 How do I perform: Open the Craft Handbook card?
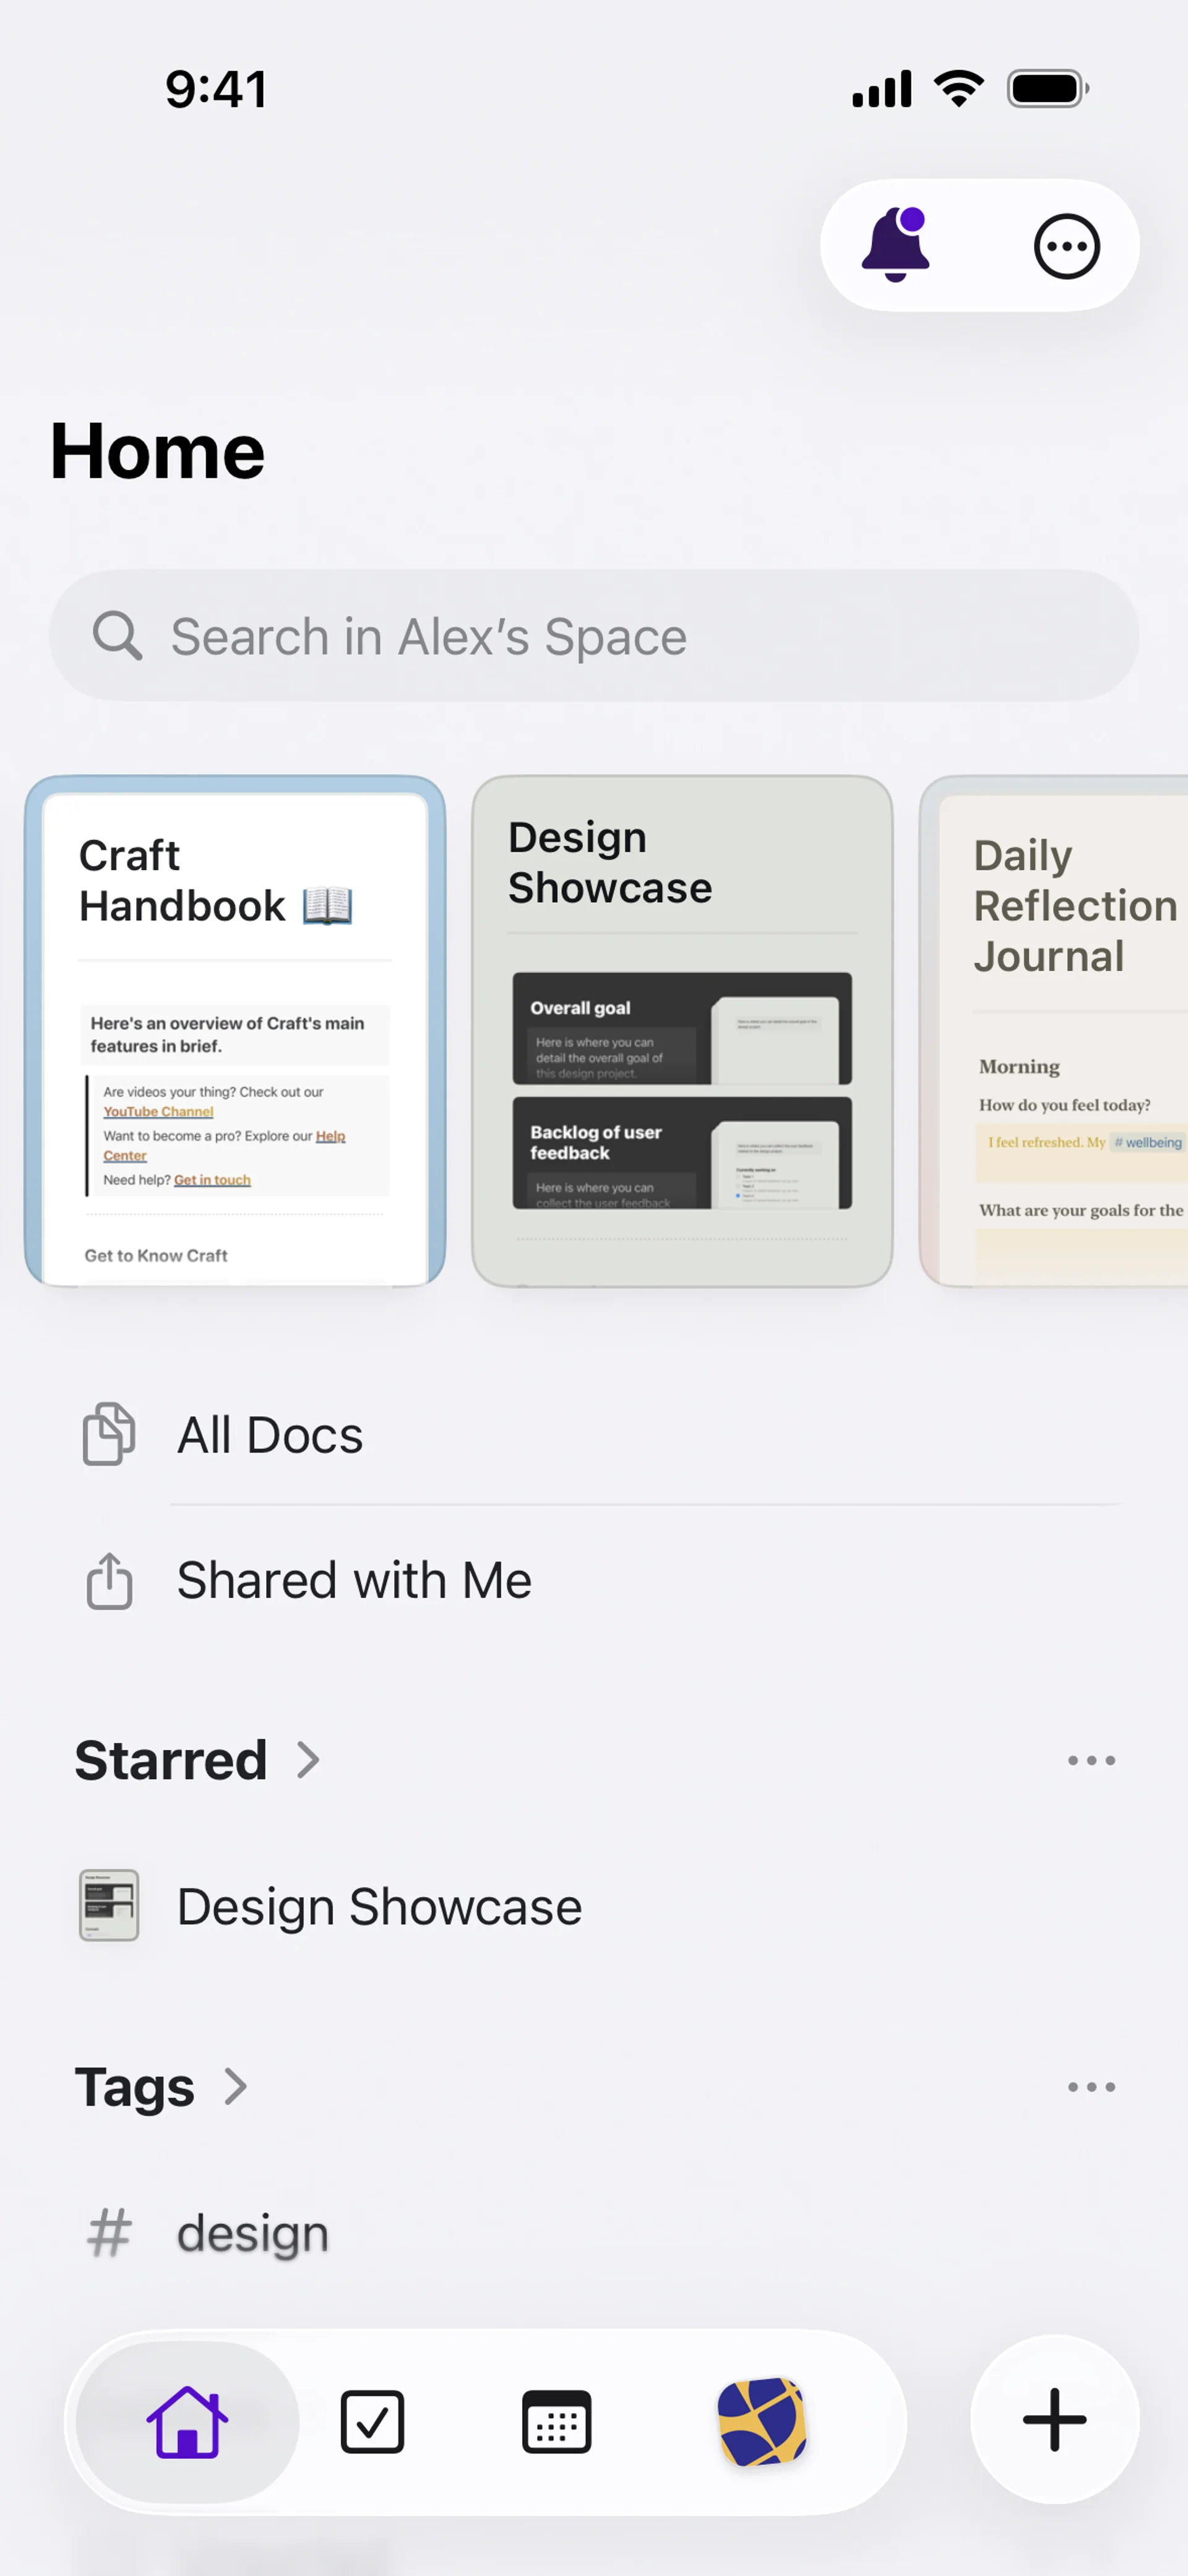[235, 1030]
